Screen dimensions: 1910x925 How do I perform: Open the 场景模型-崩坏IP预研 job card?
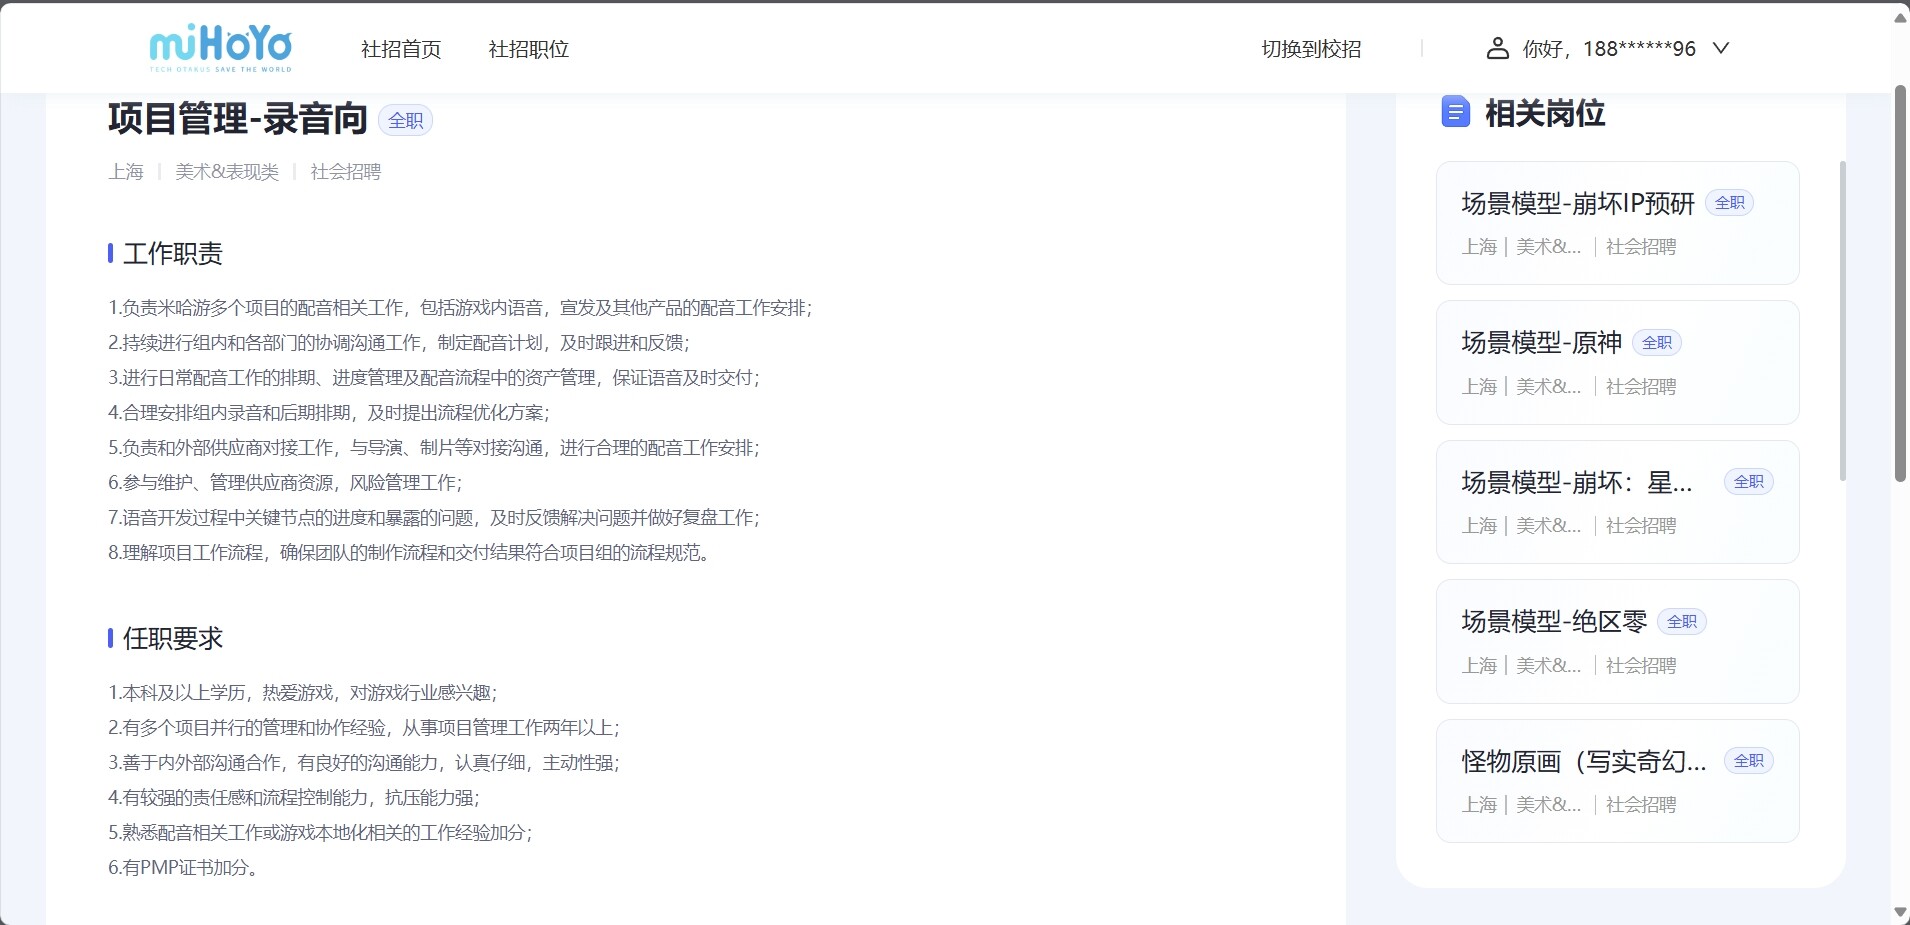[x=1617, y=223]
